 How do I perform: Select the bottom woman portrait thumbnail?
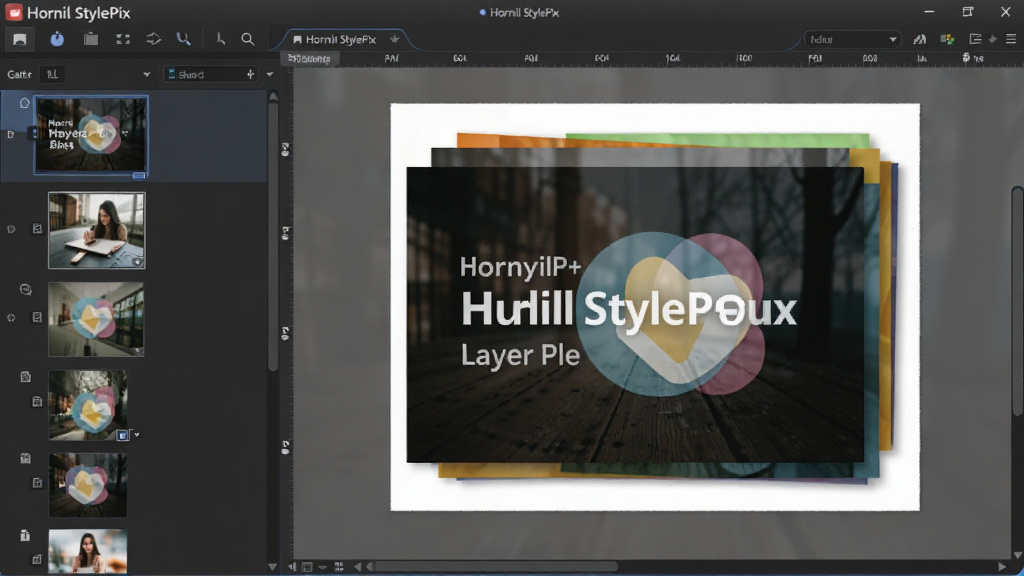(88, 551)
